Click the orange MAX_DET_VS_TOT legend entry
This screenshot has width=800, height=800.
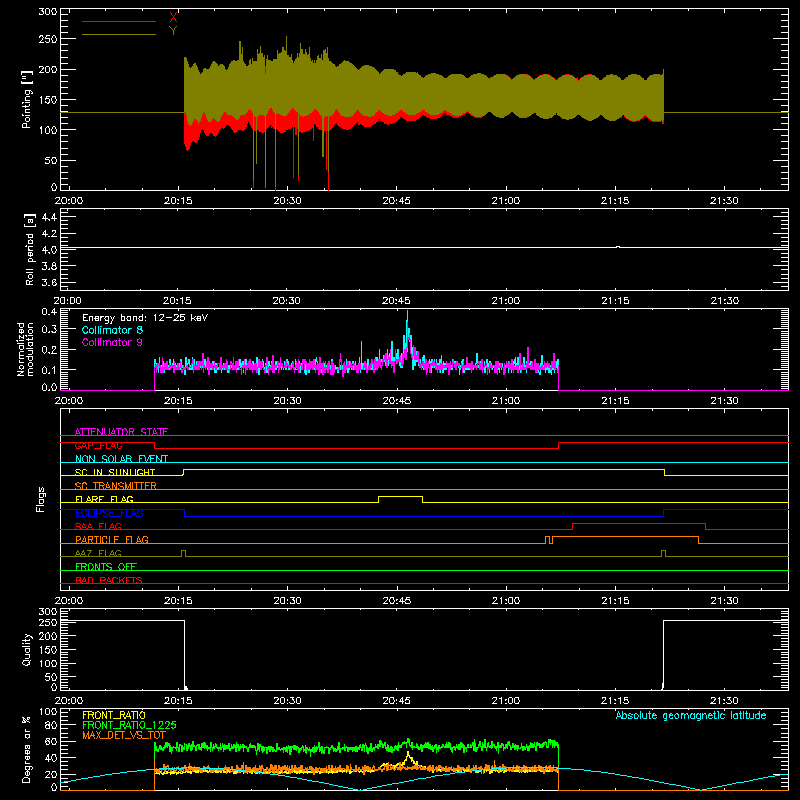(123, 735)
